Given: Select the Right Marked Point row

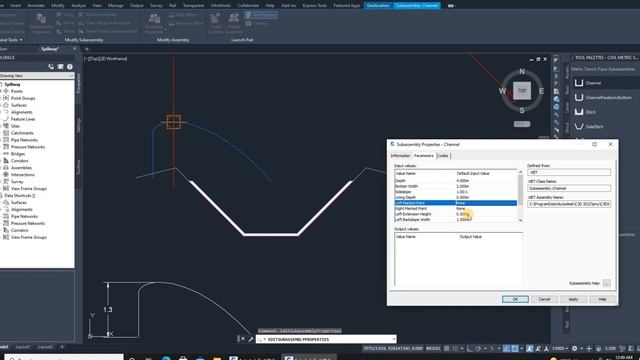Looking at the screenshot, I should 456,209.
